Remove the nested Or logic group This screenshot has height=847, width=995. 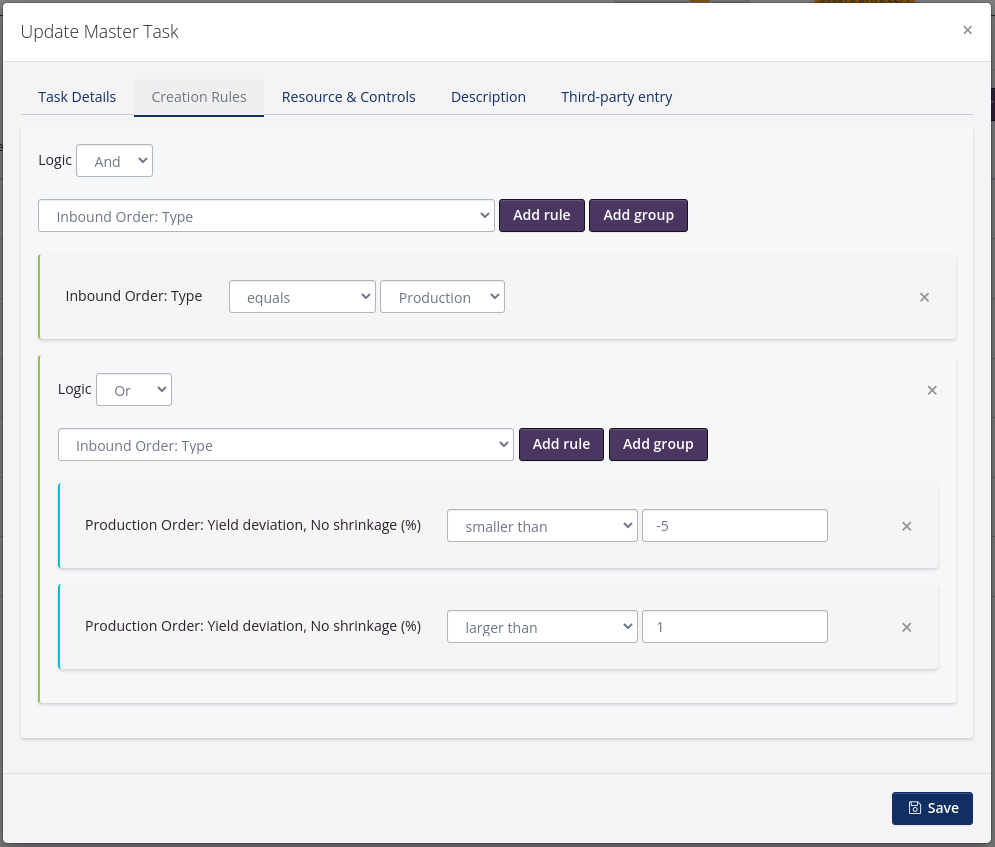coord(932,390)
